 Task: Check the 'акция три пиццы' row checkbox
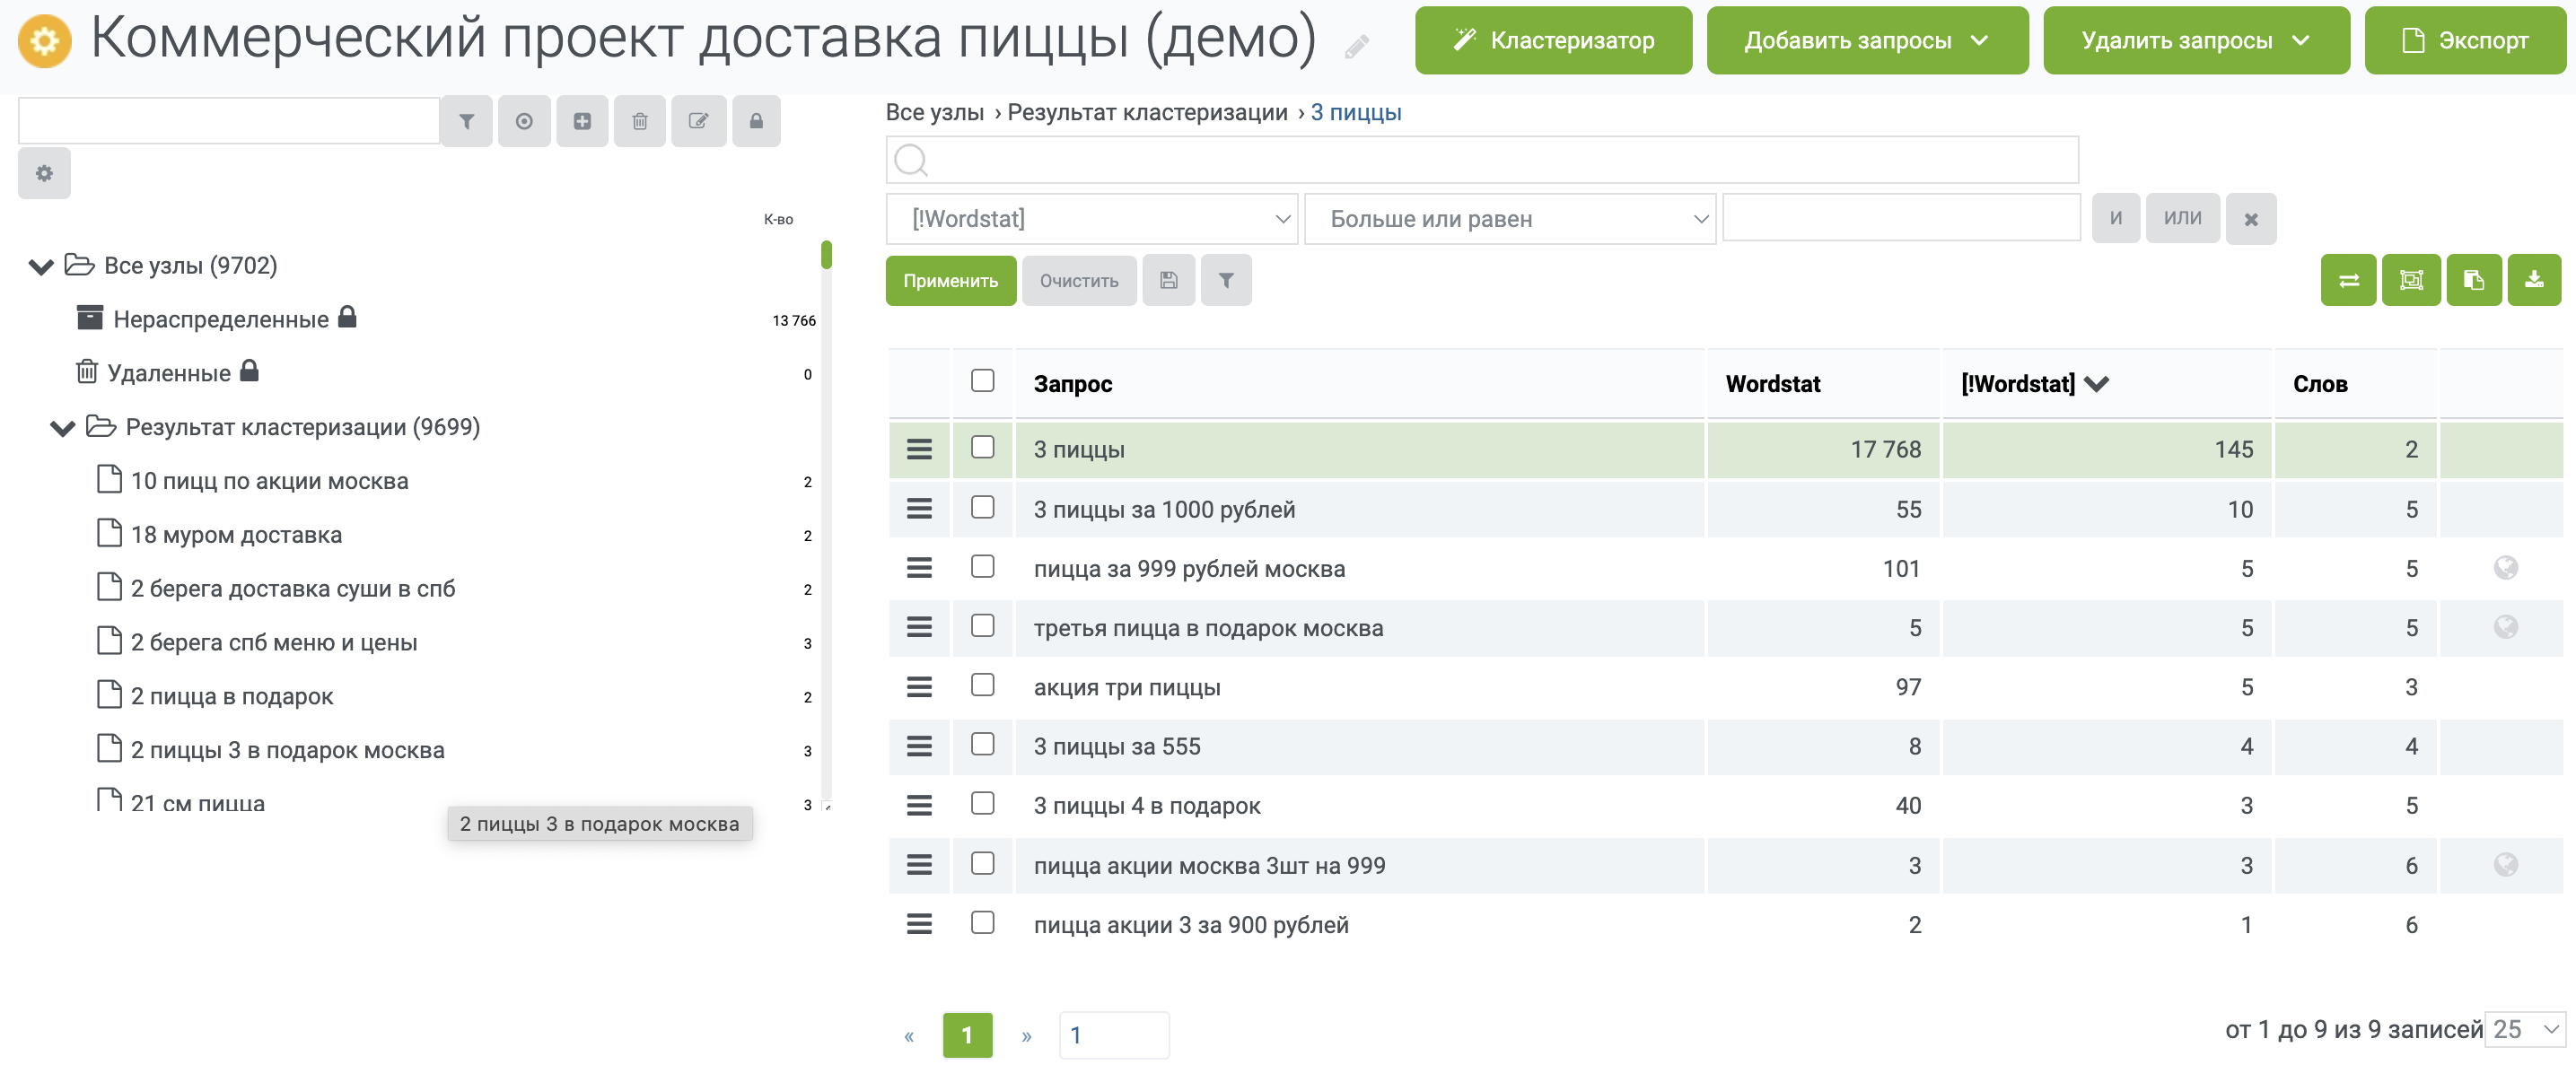click(982, 685)
